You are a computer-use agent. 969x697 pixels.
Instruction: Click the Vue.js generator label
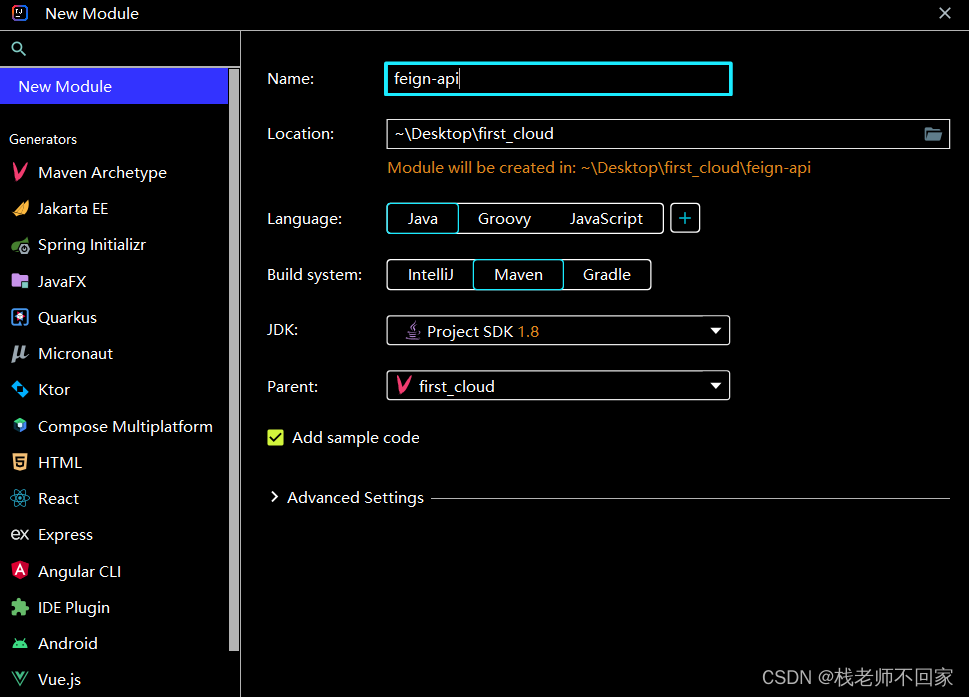point(59,680)
